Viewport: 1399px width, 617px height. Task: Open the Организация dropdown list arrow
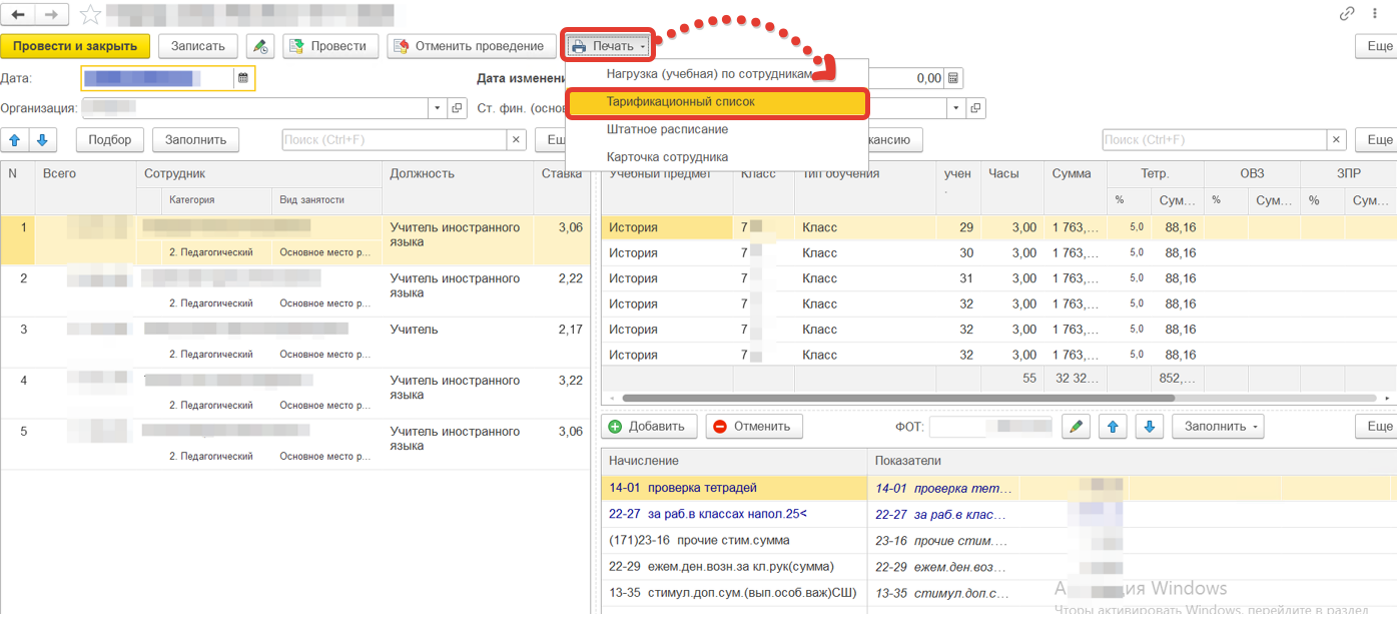point(437,108)
